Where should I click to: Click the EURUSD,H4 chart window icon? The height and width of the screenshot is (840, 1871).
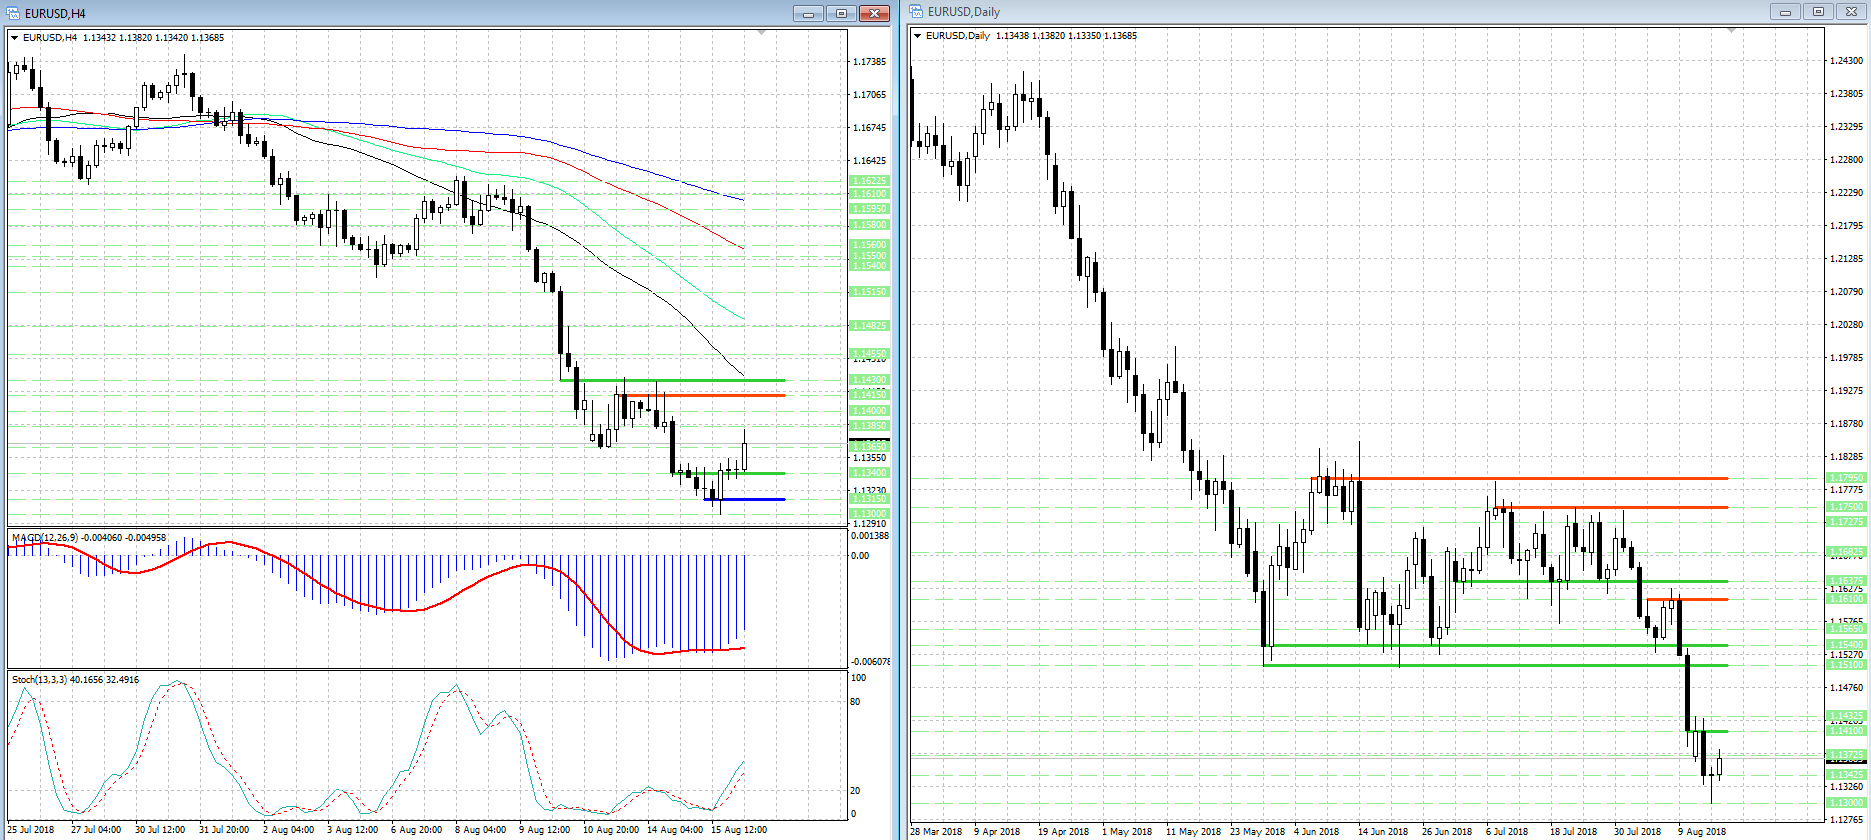(14, 13)
